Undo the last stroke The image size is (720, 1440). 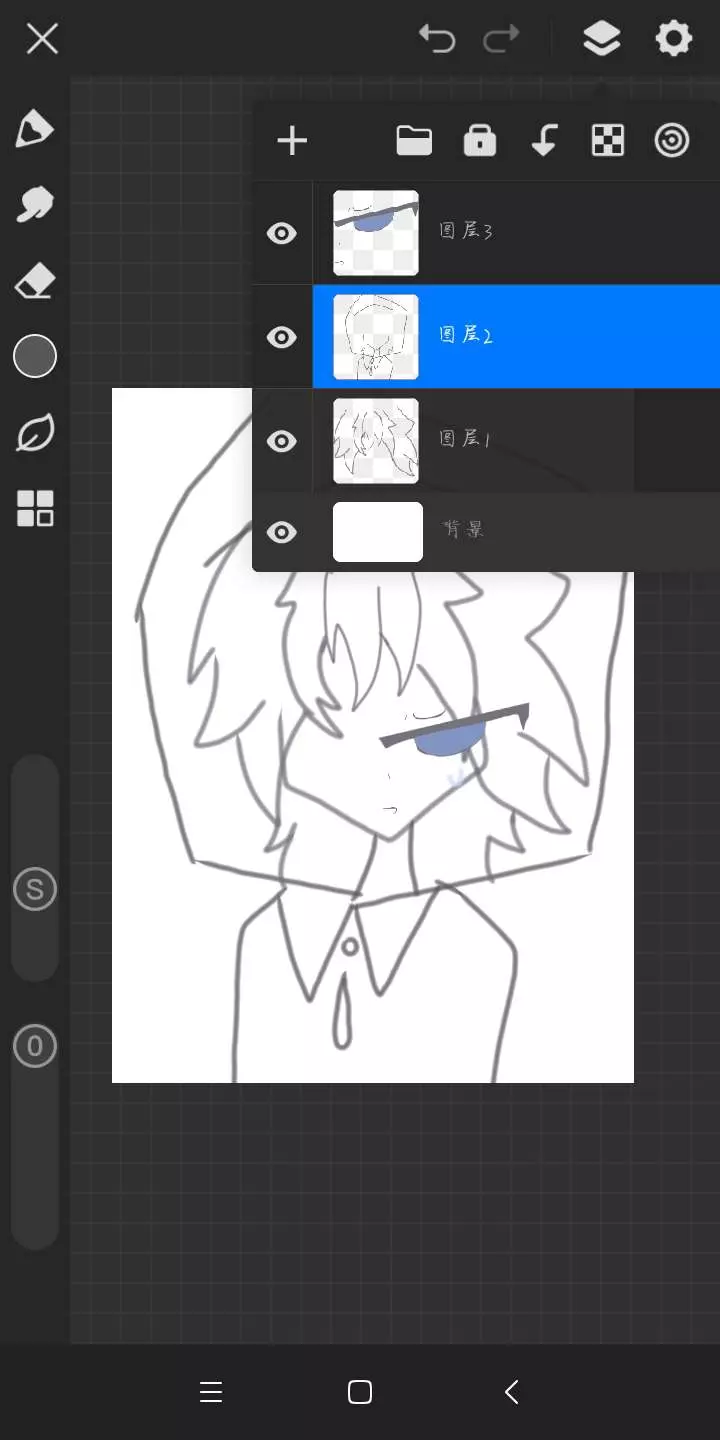(437, 40)
